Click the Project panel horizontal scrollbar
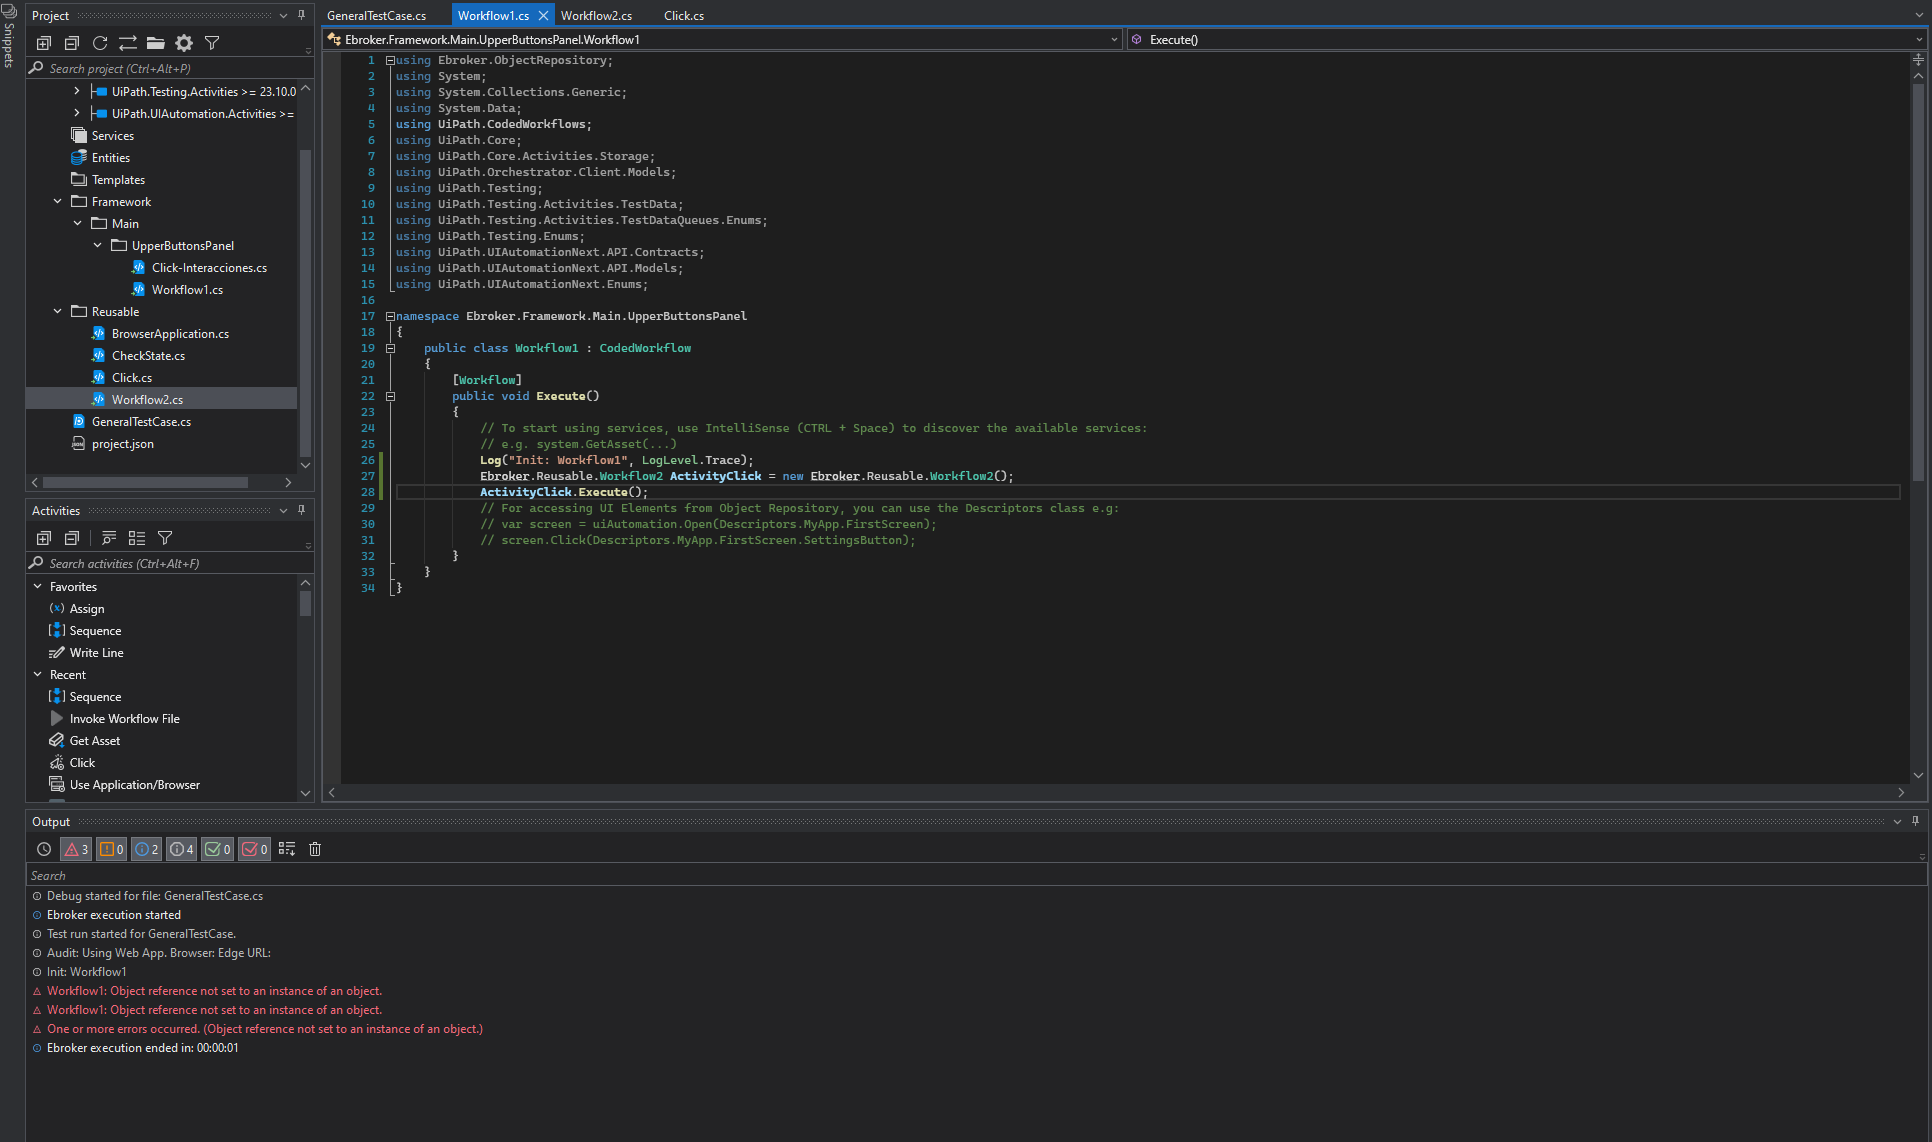1932x1142 pixels. pyautogui.click(x=145, y=483)
